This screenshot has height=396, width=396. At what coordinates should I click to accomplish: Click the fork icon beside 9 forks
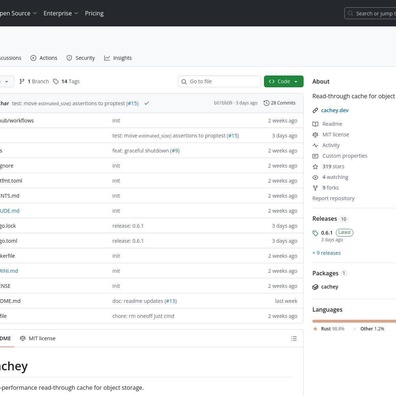[x=315, y=188]
